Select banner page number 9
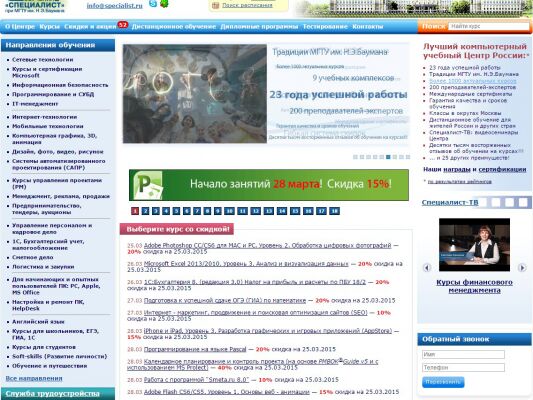Viewport: 533px width, 400px height. click(218, 211)
